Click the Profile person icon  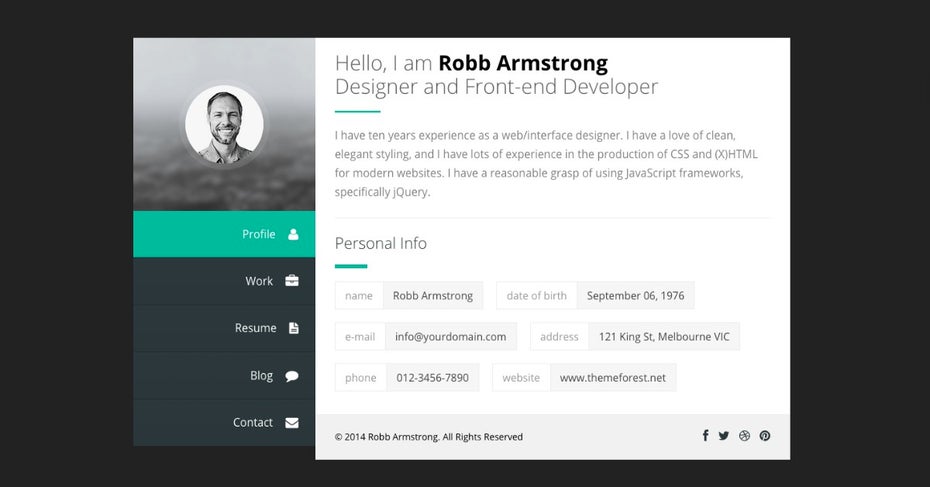(293, 234)
